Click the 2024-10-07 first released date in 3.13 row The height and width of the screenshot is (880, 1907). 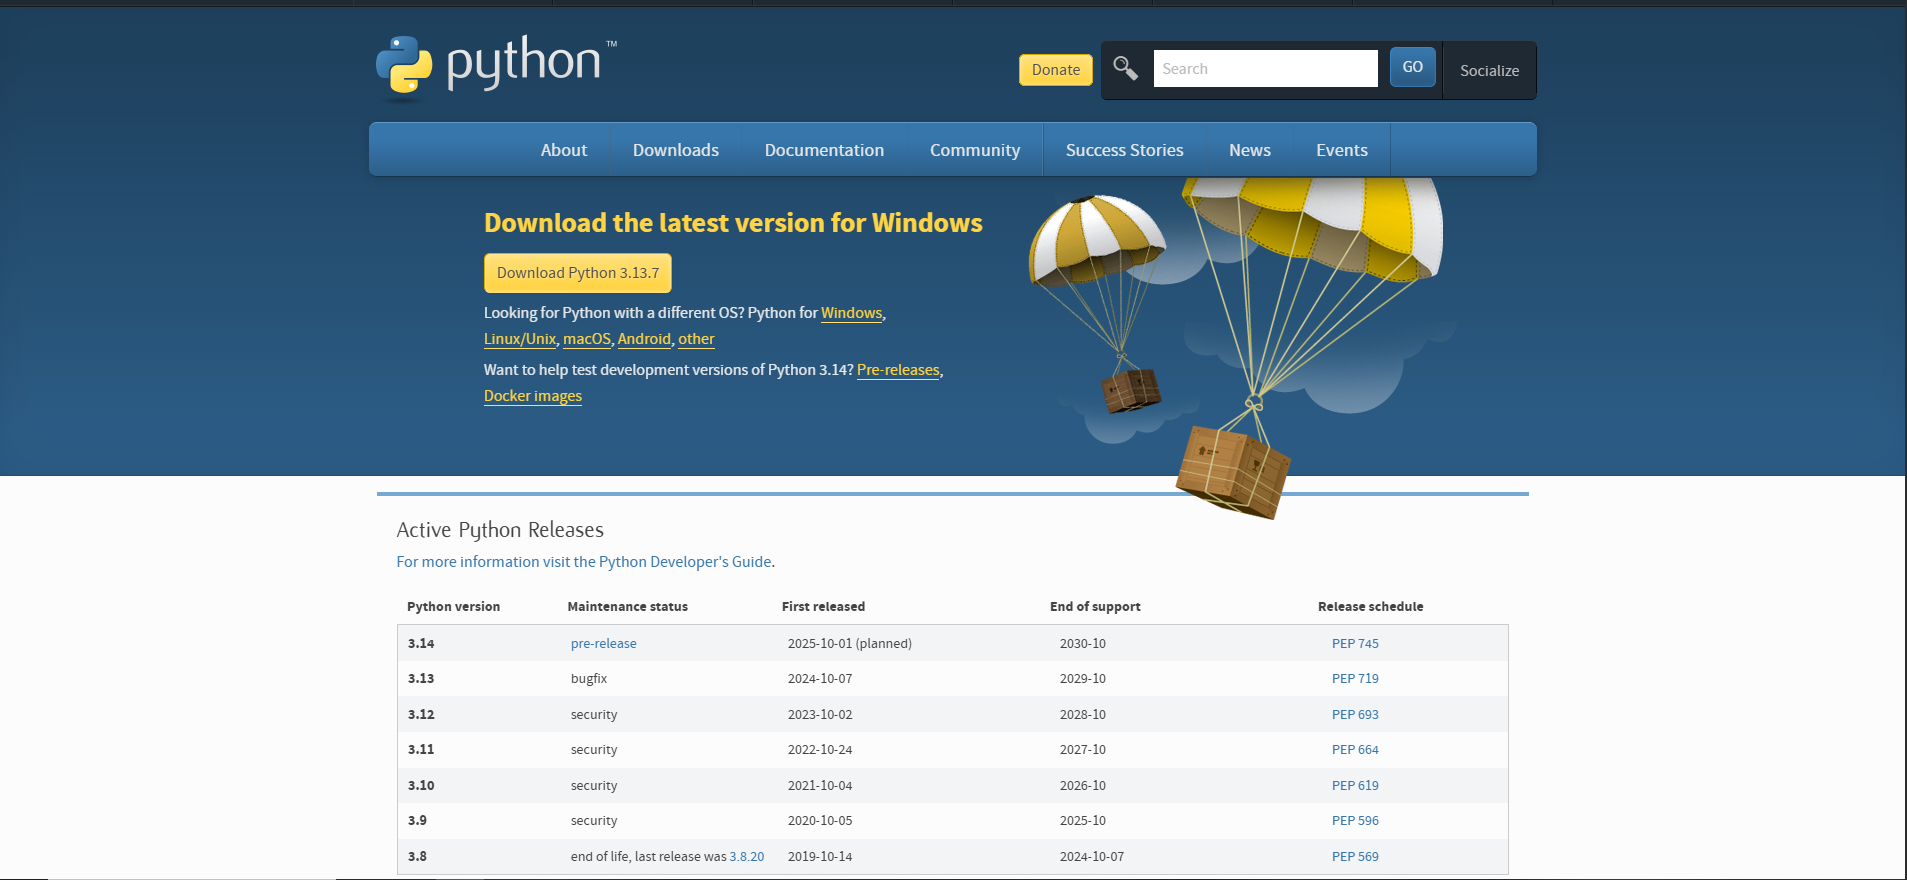point(820,679)
